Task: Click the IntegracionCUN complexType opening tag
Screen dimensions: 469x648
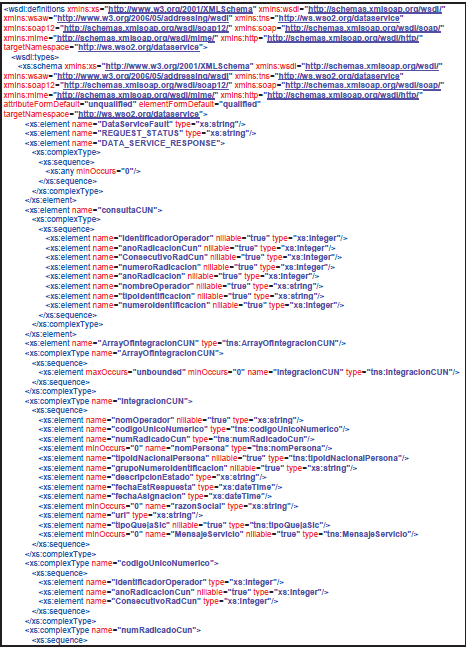Action: coord(109,401)
